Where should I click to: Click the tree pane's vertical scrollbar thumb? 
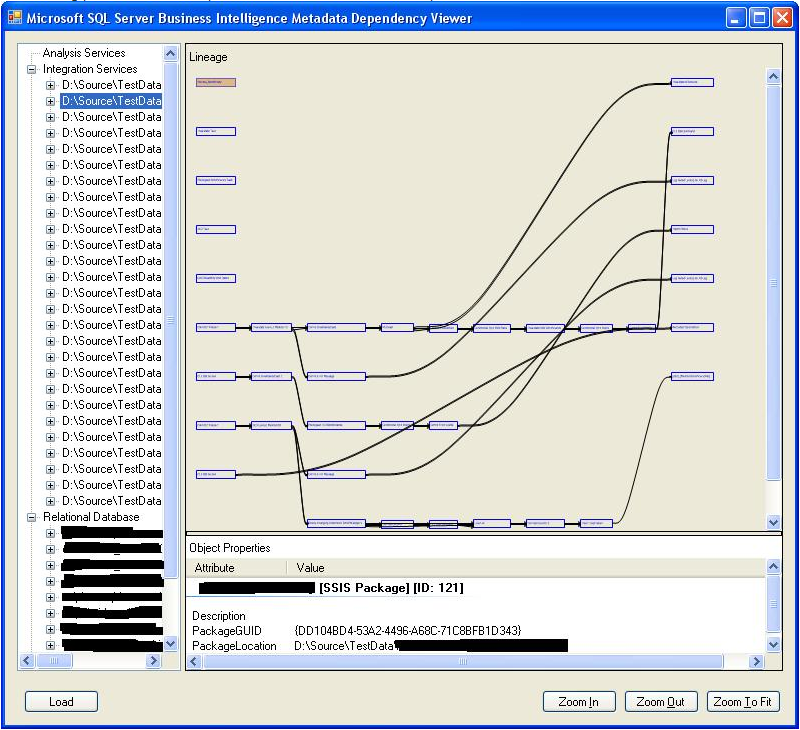pyautogui.click(x=171, y=320)
